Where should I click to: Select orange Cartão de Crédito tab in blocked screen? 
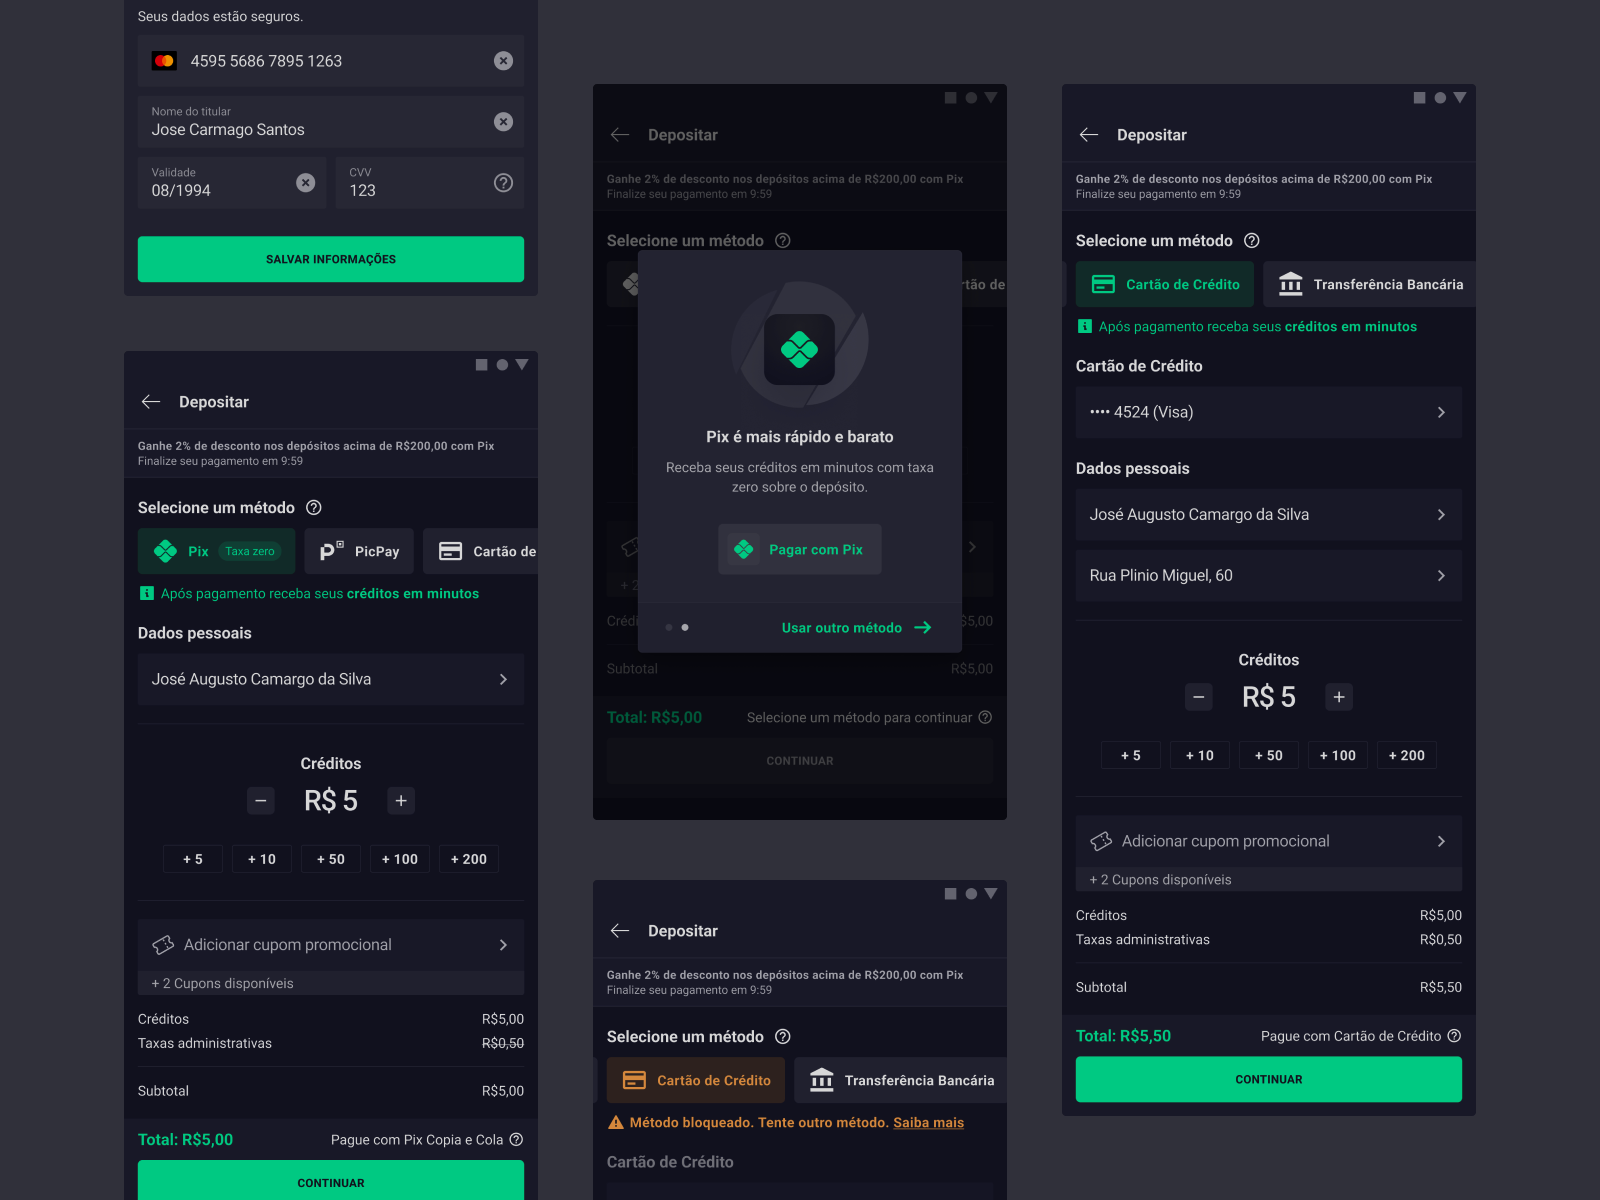click(696, 1080)
